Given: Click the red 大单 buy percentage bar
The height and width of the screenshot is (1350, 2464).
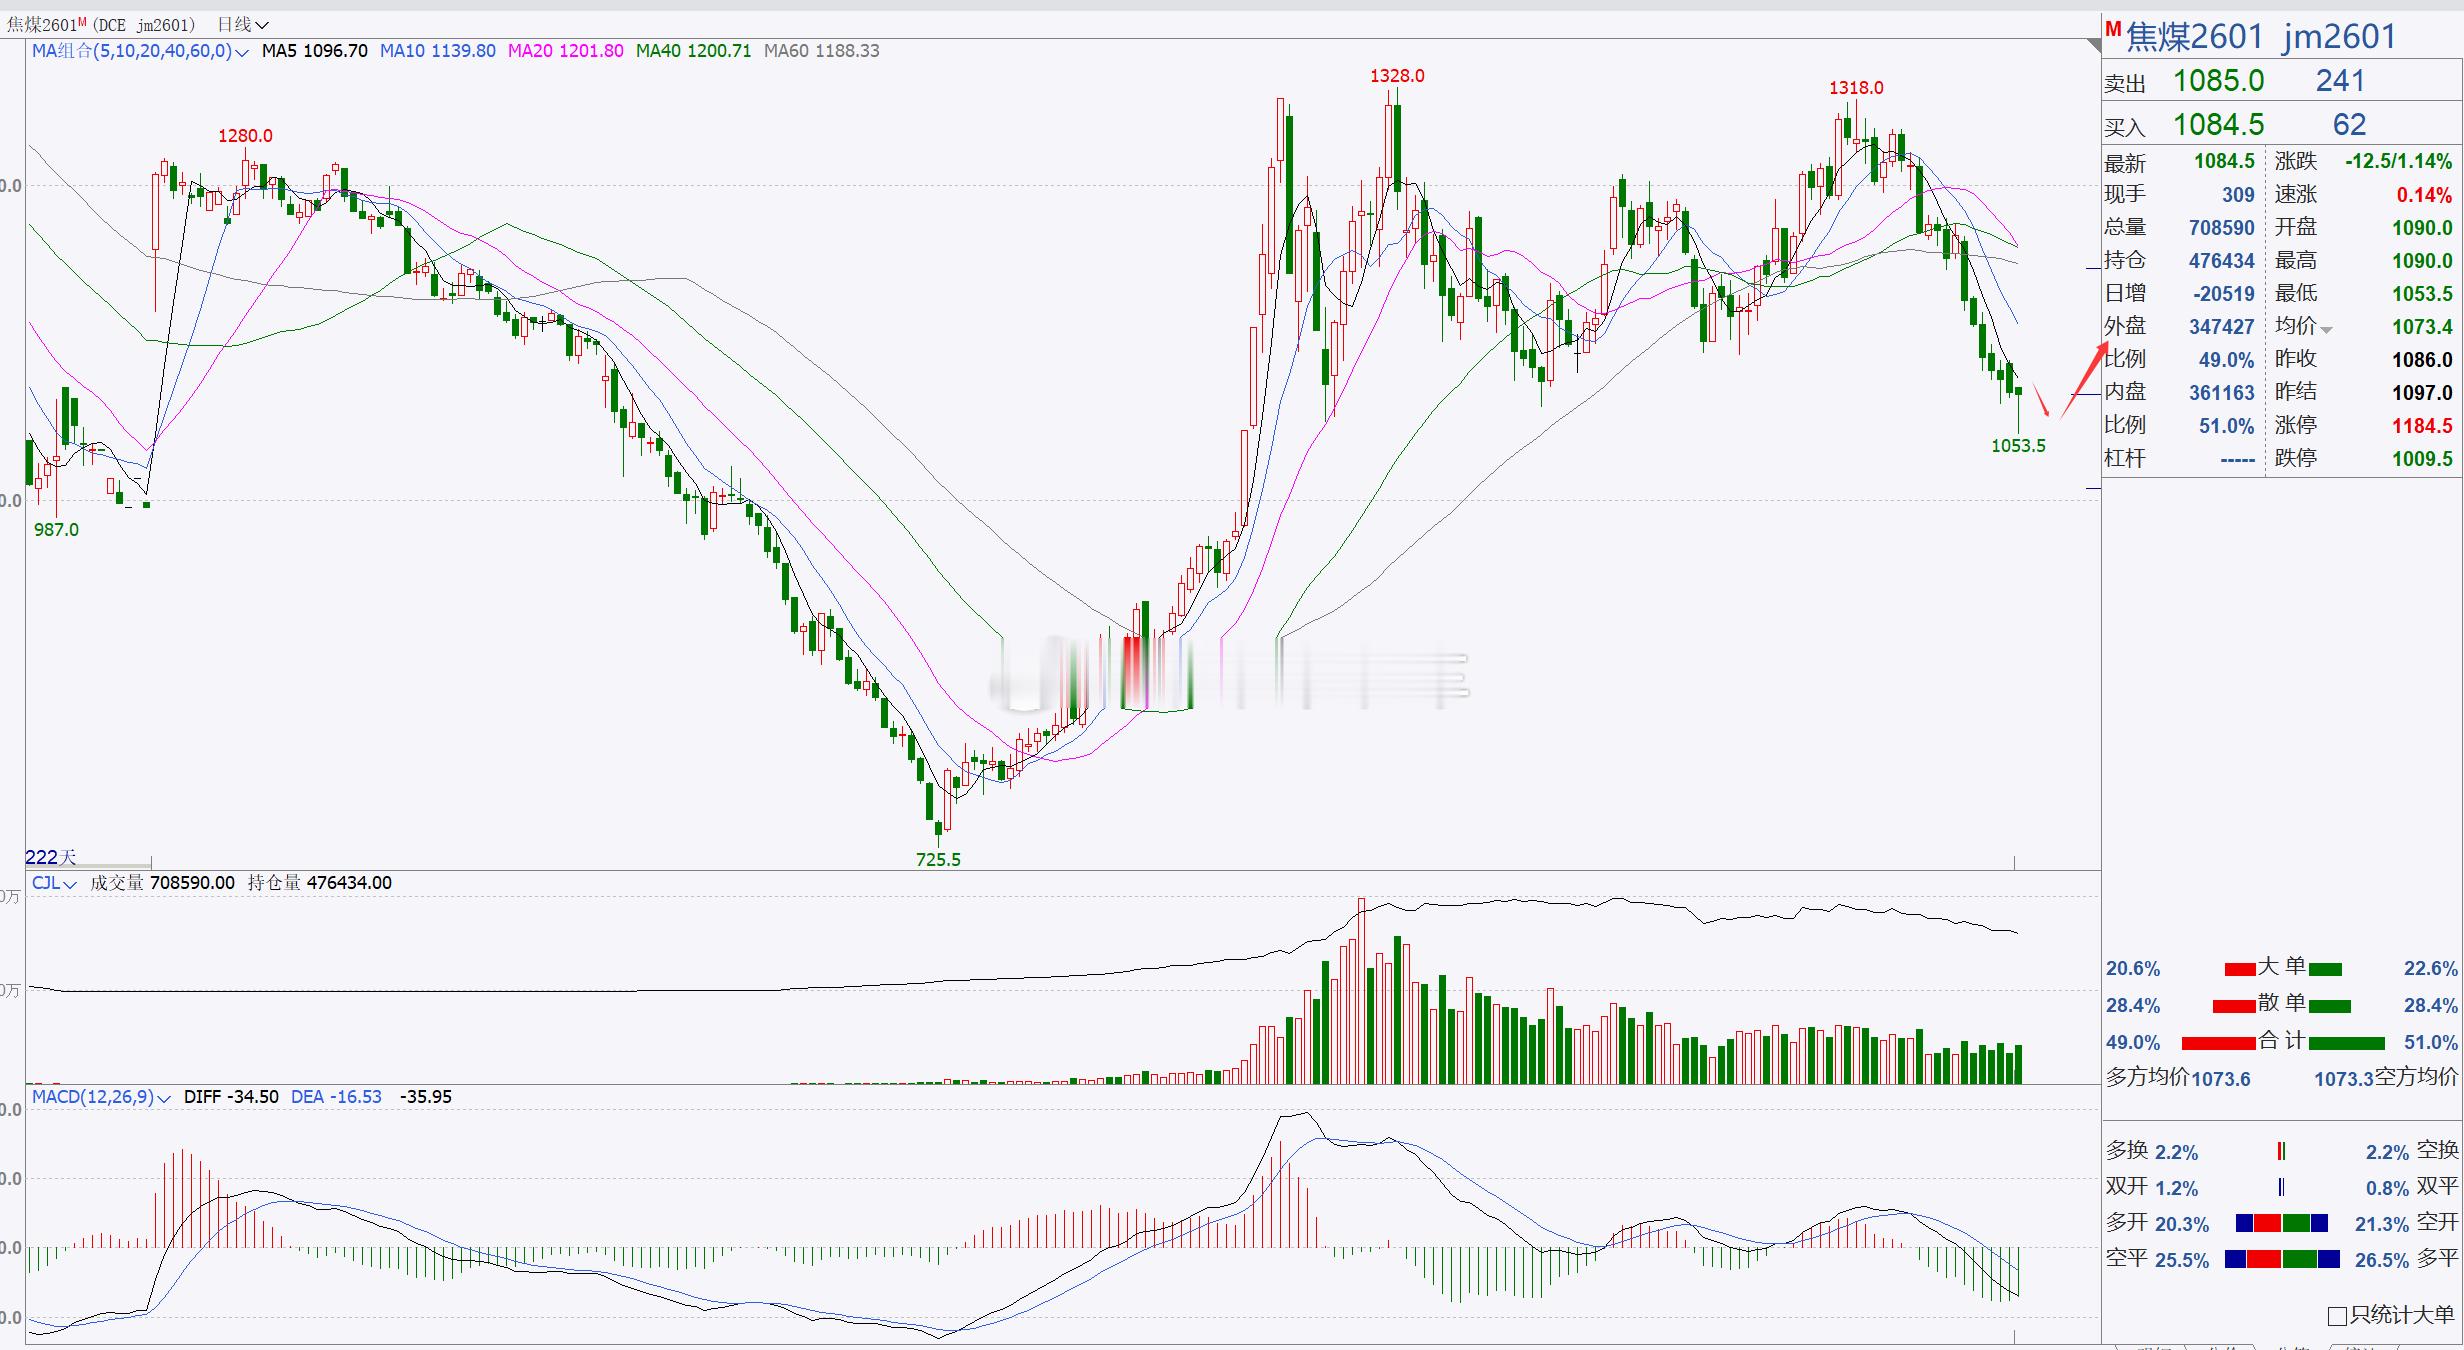Looking at the screenshot, I should (x=2239, y=969).
